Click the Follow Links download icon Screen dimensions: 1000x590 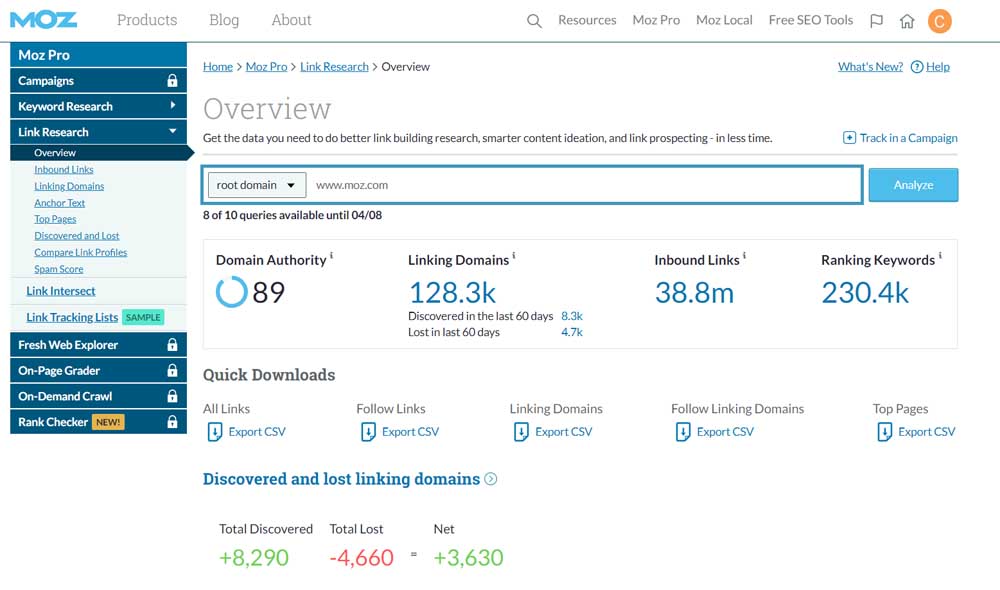coord(368,432)
